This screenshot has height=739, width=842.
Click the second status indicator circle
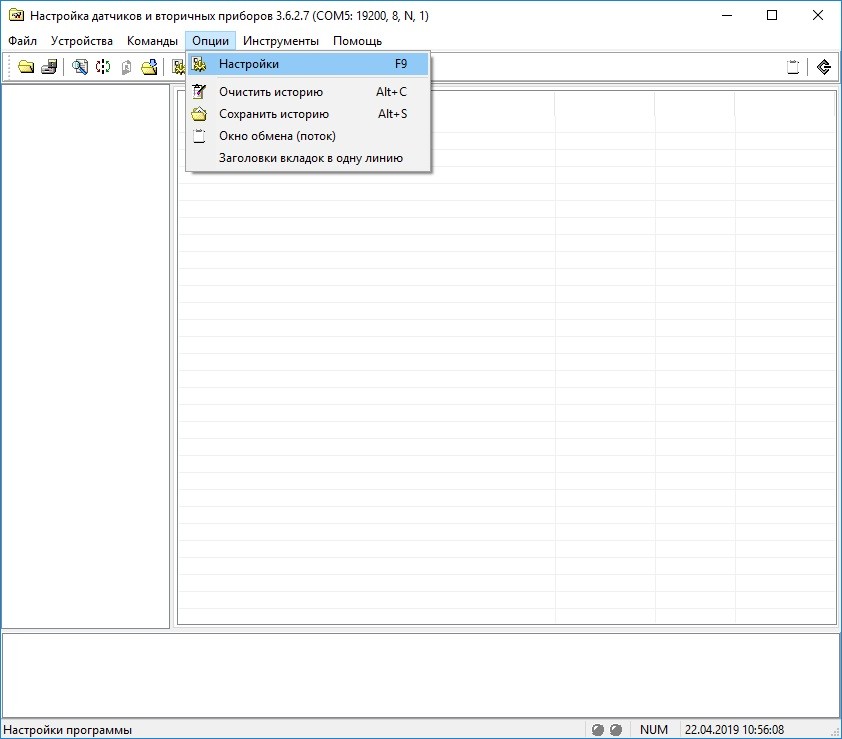tap(616, 729)
